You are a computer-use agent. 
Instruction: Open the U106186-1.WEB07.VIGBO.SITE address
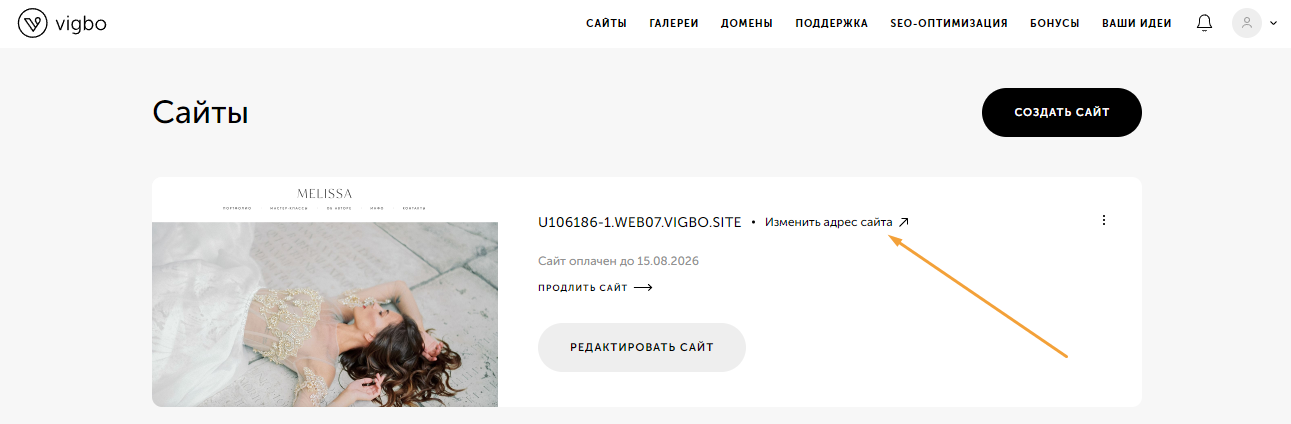tap(640, 222)
